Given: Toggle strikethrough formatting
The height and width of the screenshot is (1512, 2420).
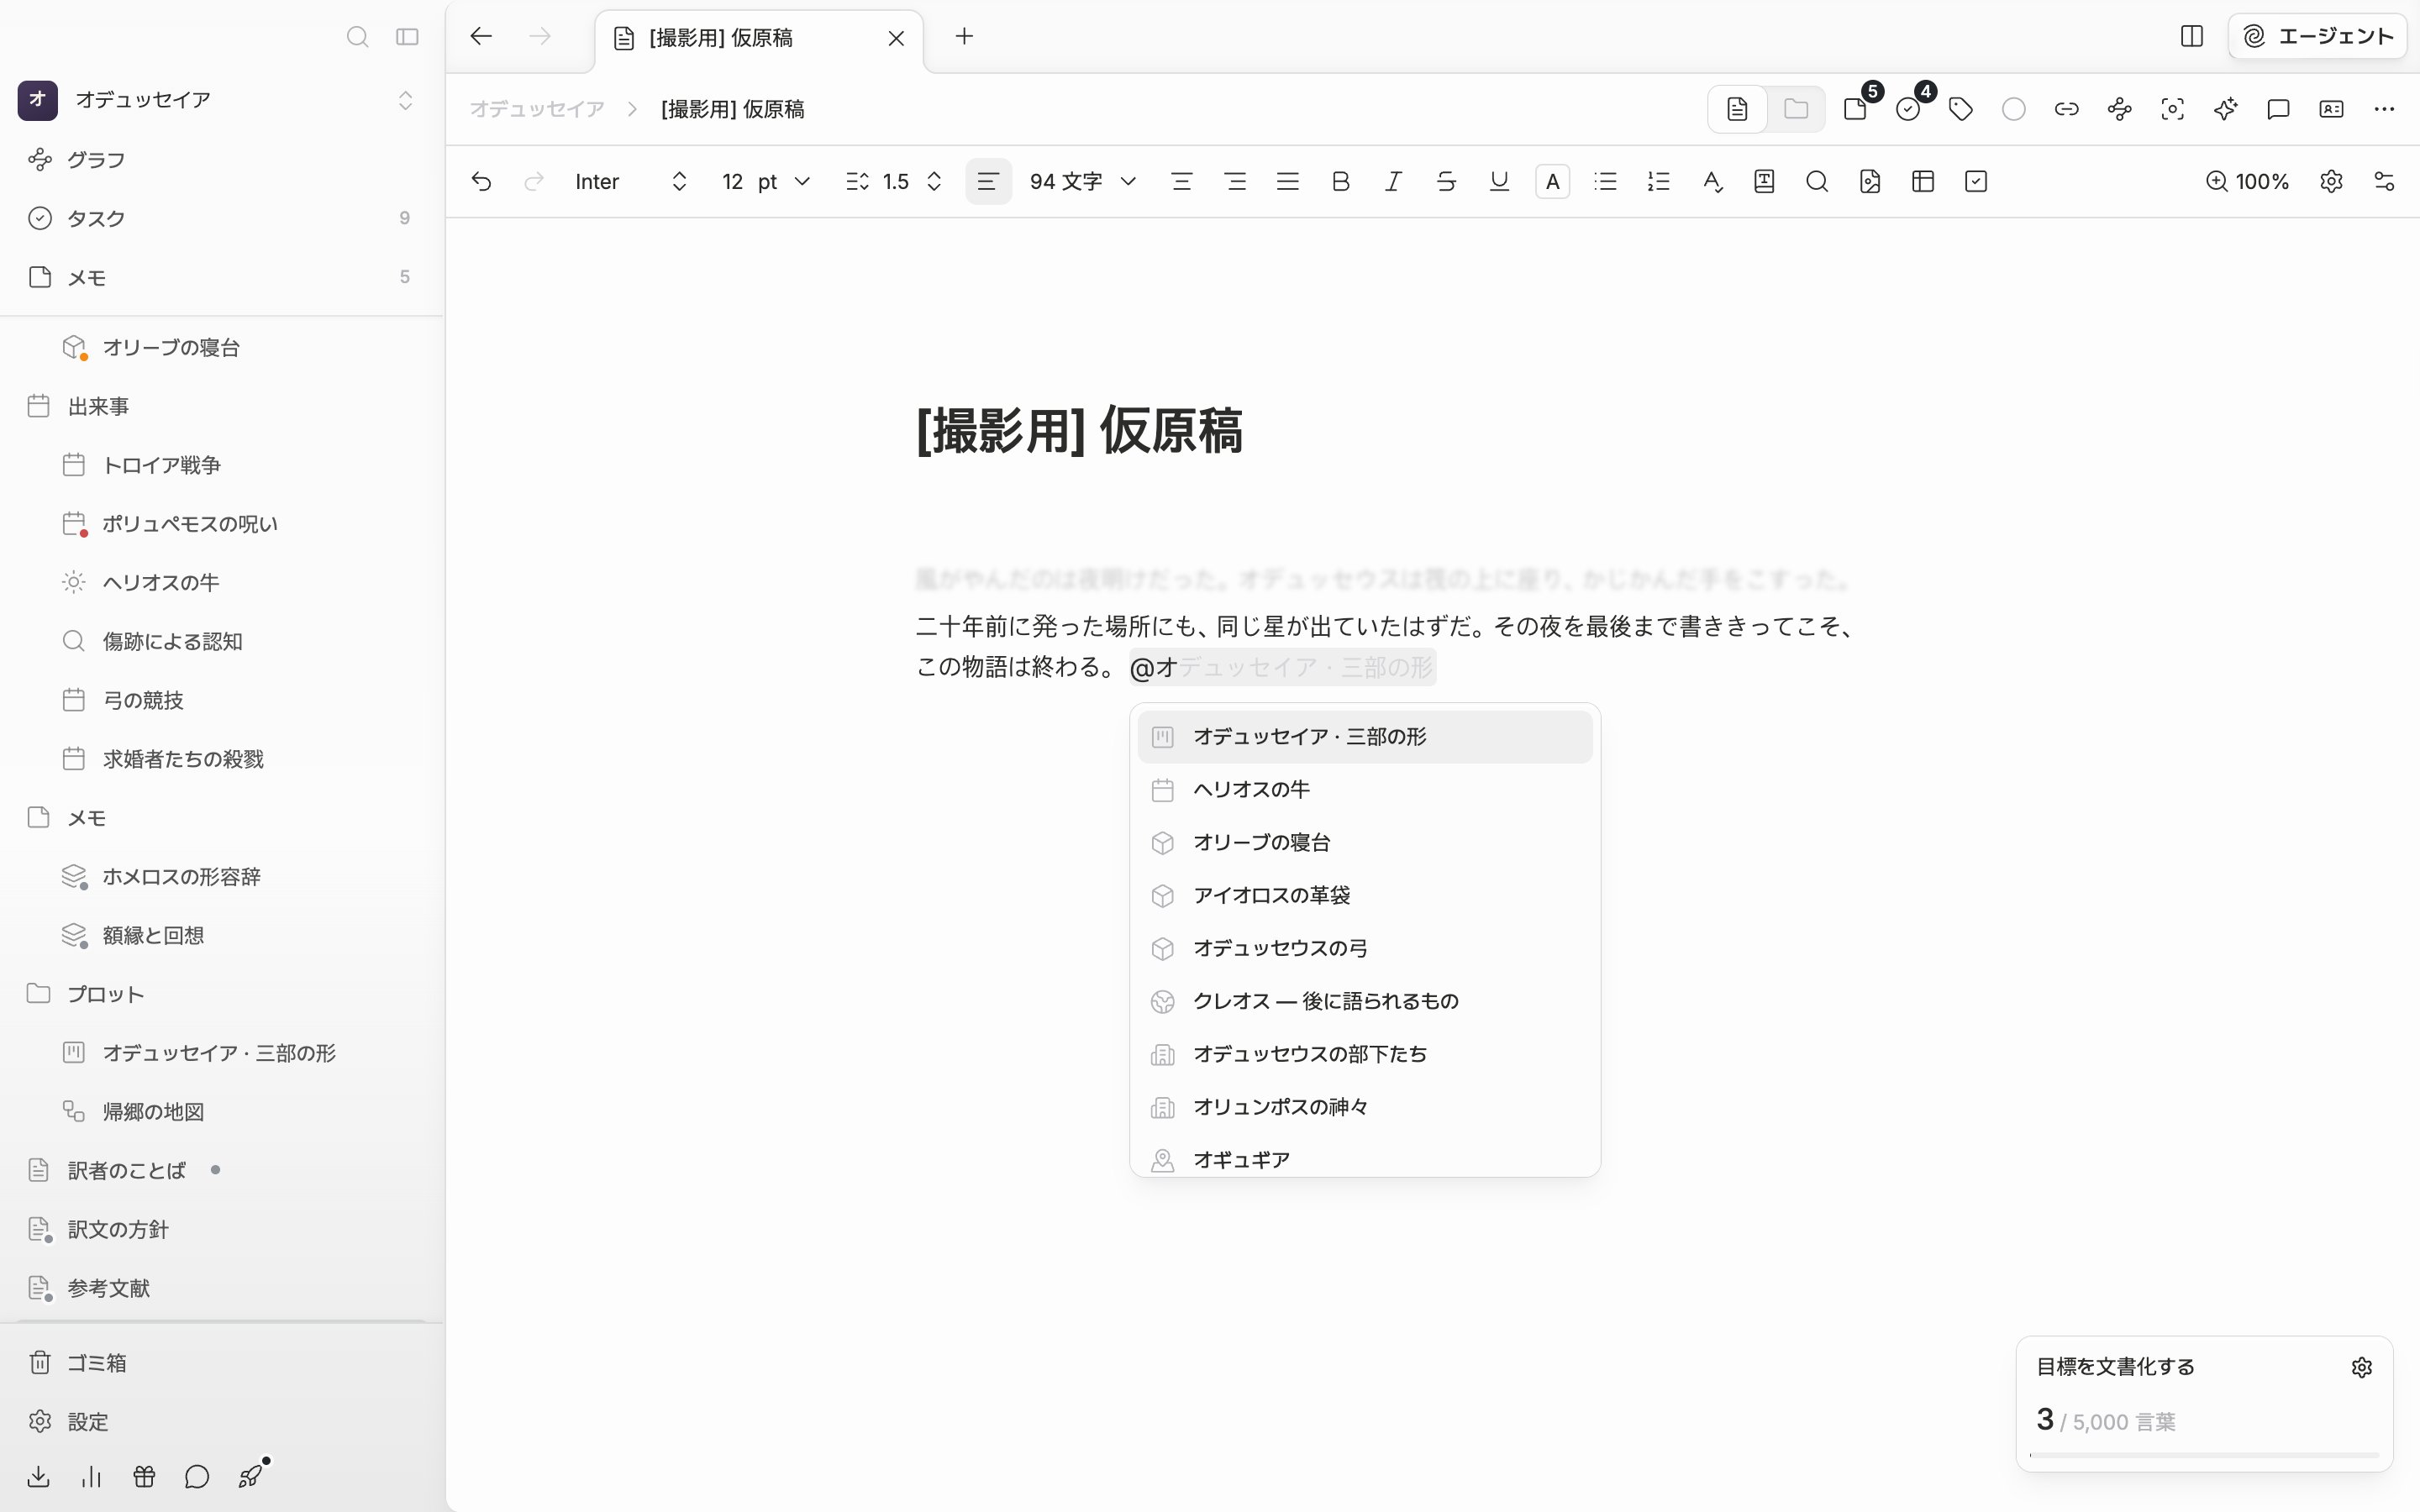Looking at the screenshot, I should (1446, 181).
